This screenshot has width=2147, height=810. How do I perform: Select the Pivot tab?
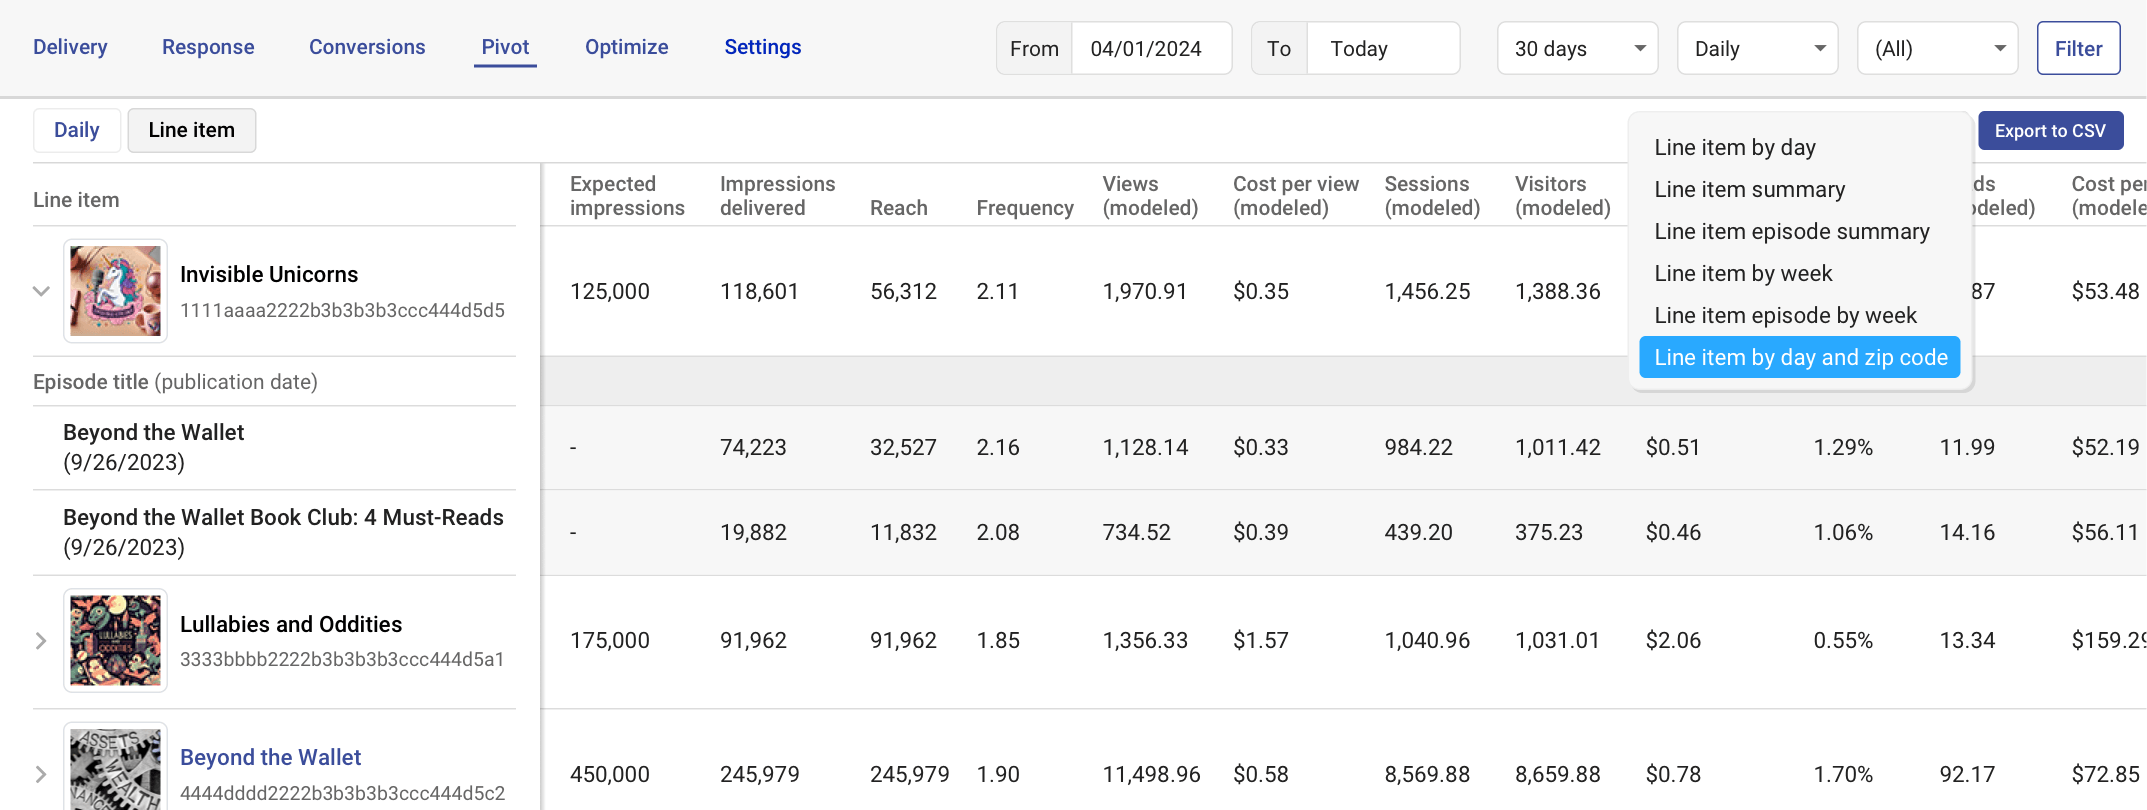[505, 47]
